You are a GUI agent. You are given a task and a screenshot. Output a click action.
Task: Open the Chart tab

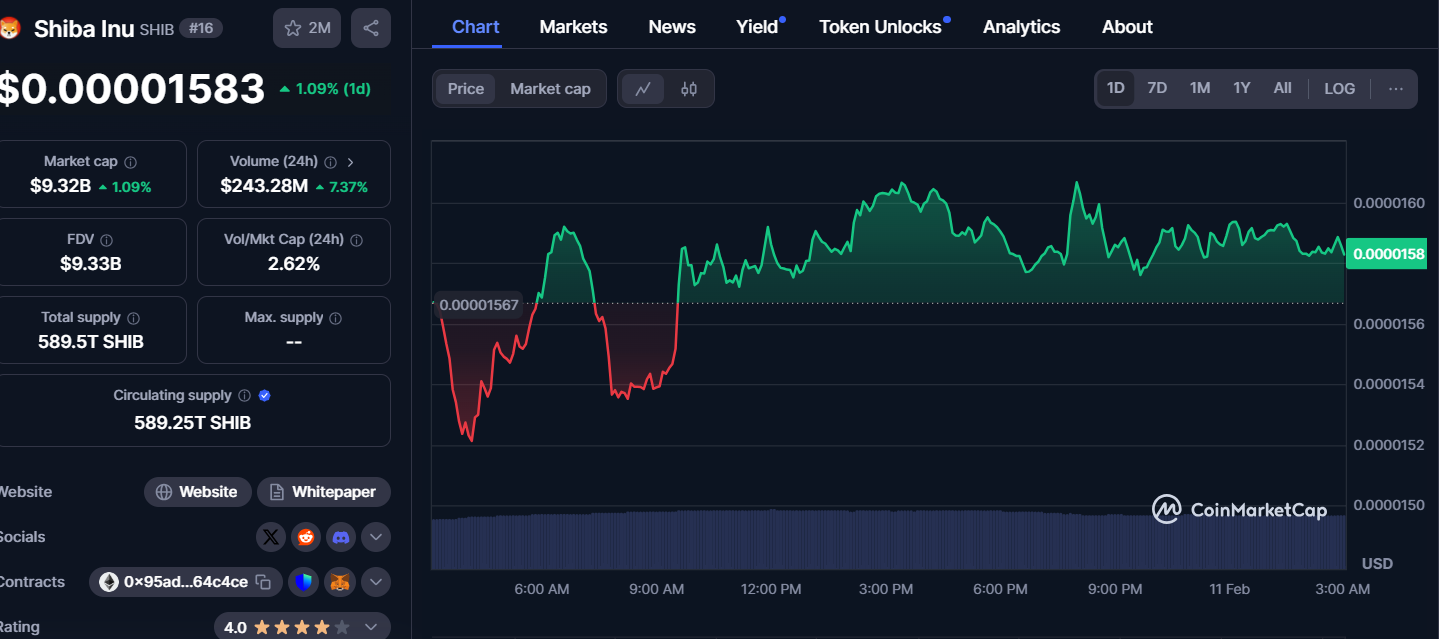tap(476, 27)
